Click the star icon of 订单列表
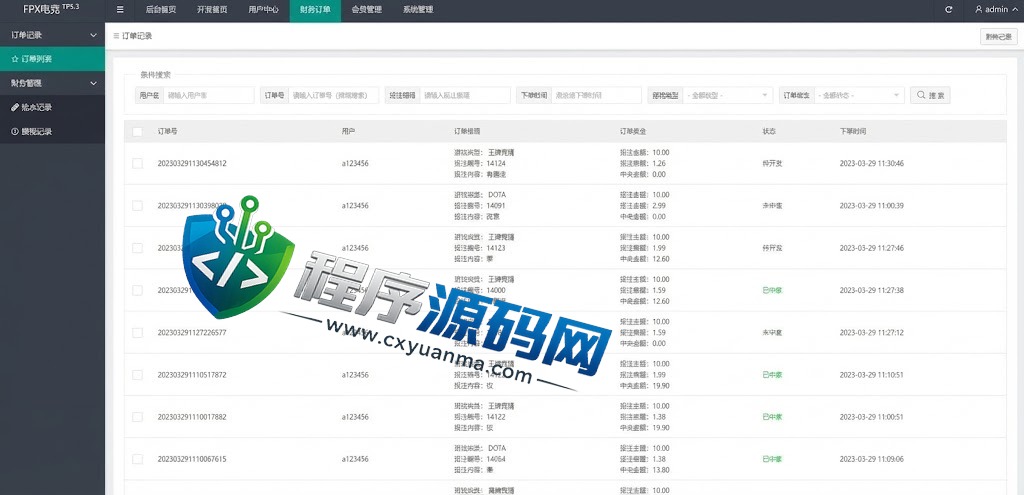The image size is (1024, 495). tap(14, 59)
